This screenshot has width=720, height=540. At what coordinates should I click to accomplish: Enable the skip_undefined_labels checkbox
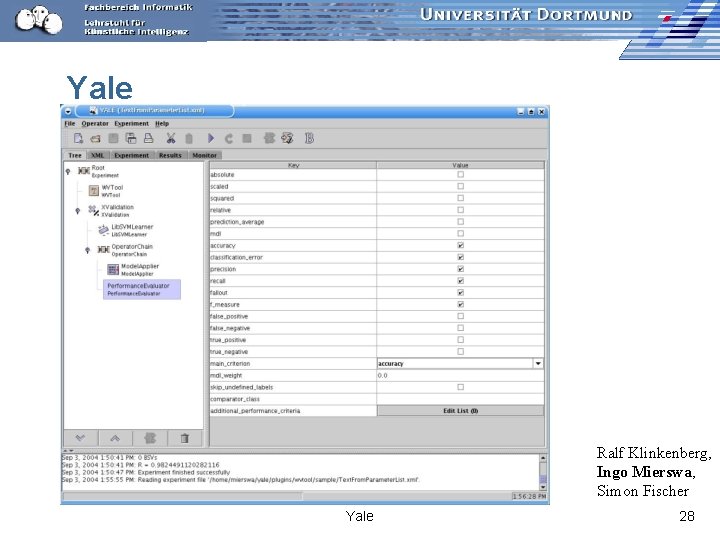click(x=461, y=387)
